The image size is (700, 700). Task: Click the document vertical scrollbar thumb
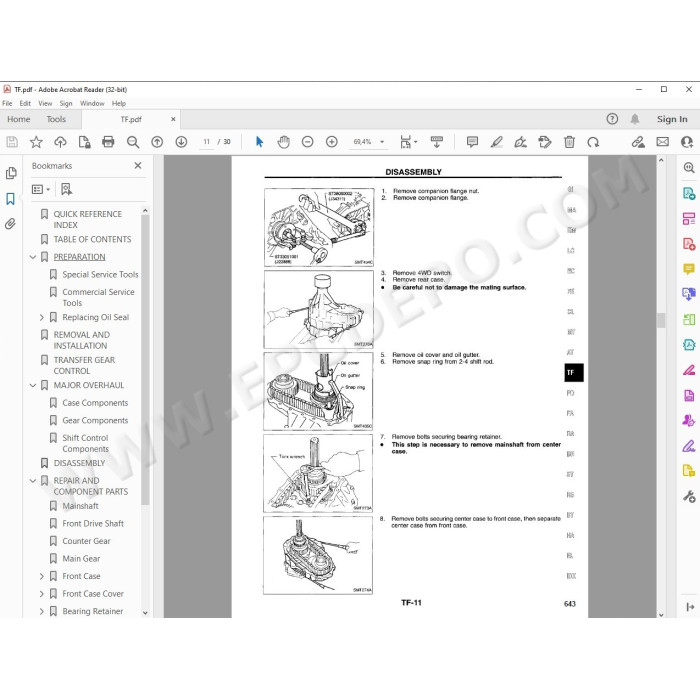661,320
